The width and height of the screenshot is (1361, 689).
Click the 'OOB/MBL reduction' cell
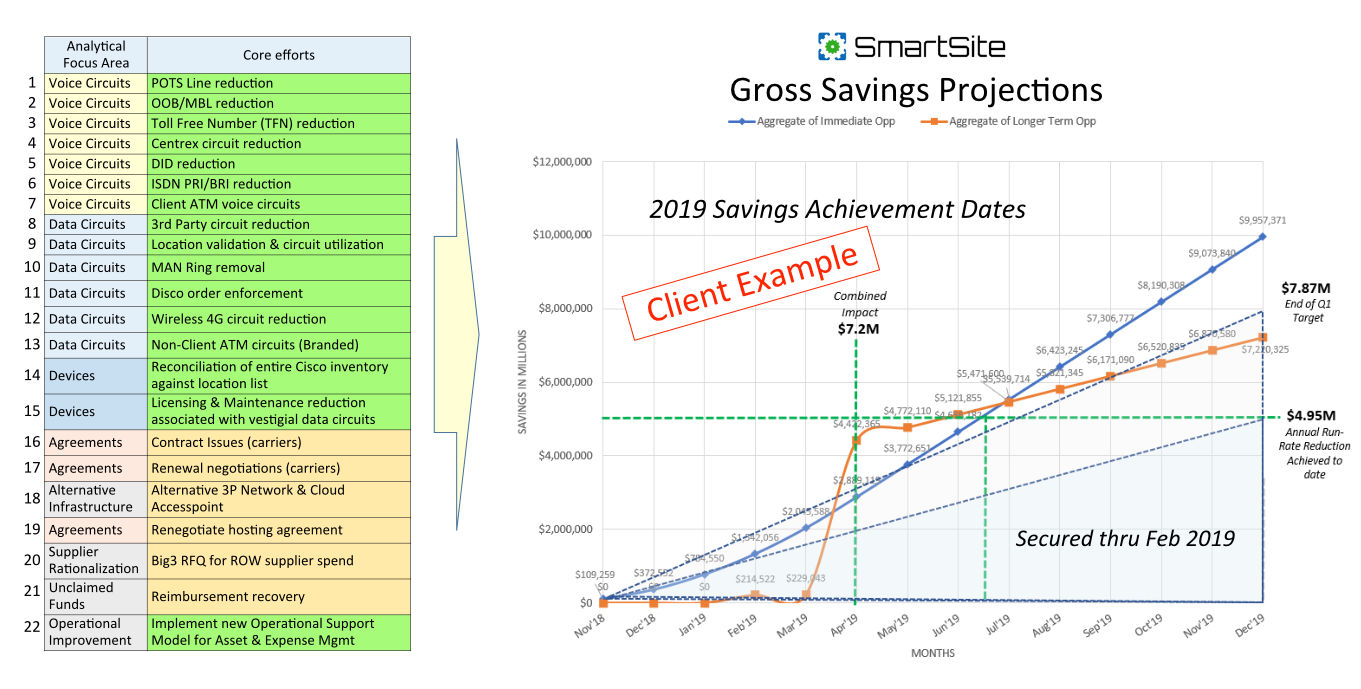point(279,103)
